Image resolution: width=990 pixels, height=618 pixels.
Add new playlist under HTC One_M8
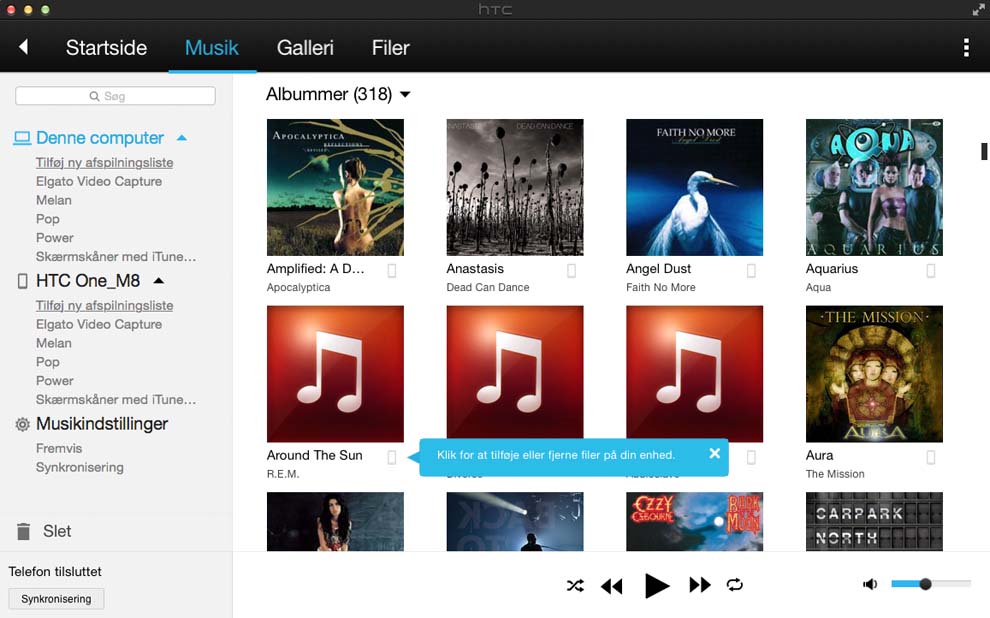pyautogui.click(x=104, y=306)
